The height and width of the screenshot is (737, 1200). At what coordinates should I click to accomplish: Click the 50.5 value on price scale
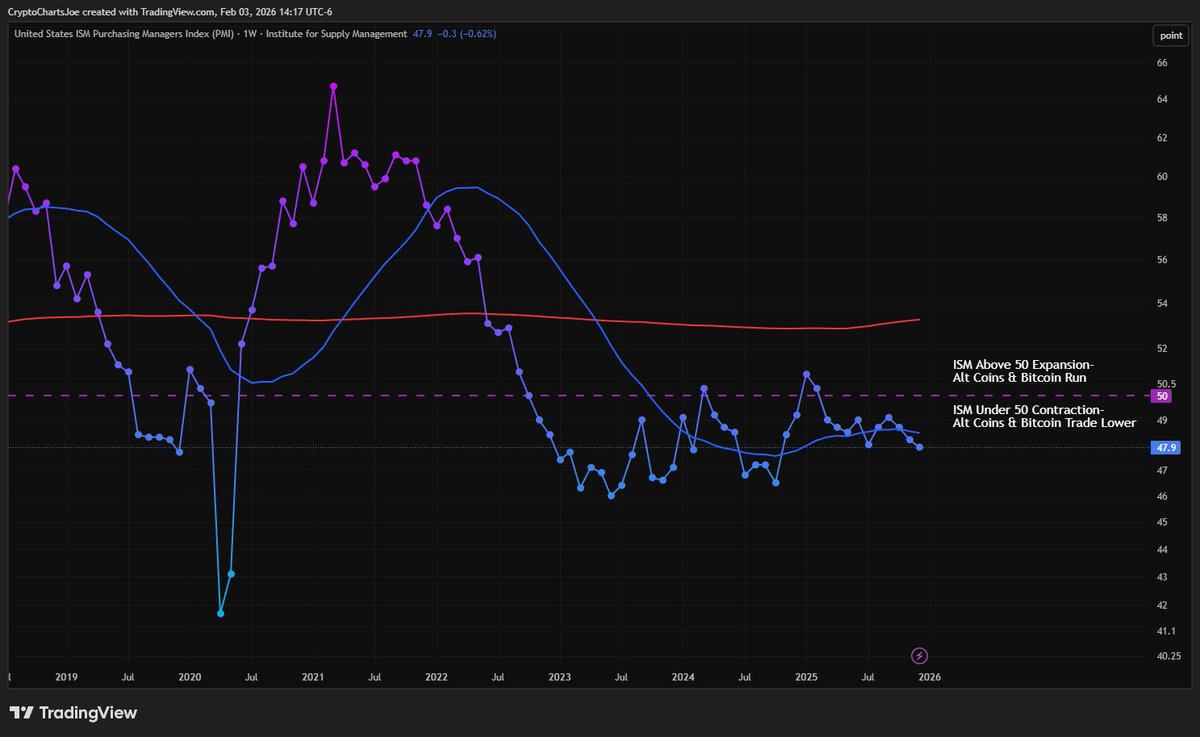tap(1165, 383)
